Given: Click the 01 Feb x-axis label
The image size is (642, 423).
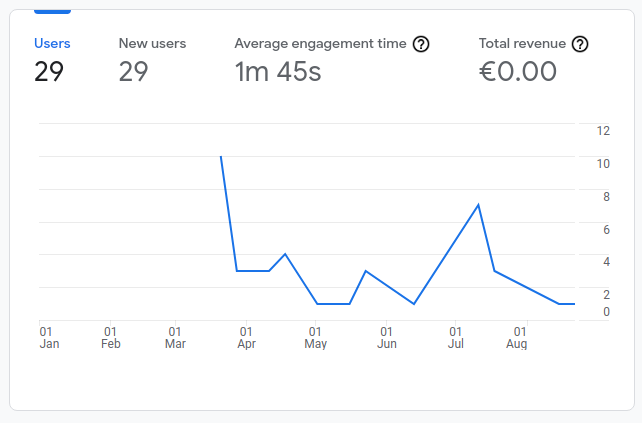Looking at the screenshot, I should (x=111, y=338).
